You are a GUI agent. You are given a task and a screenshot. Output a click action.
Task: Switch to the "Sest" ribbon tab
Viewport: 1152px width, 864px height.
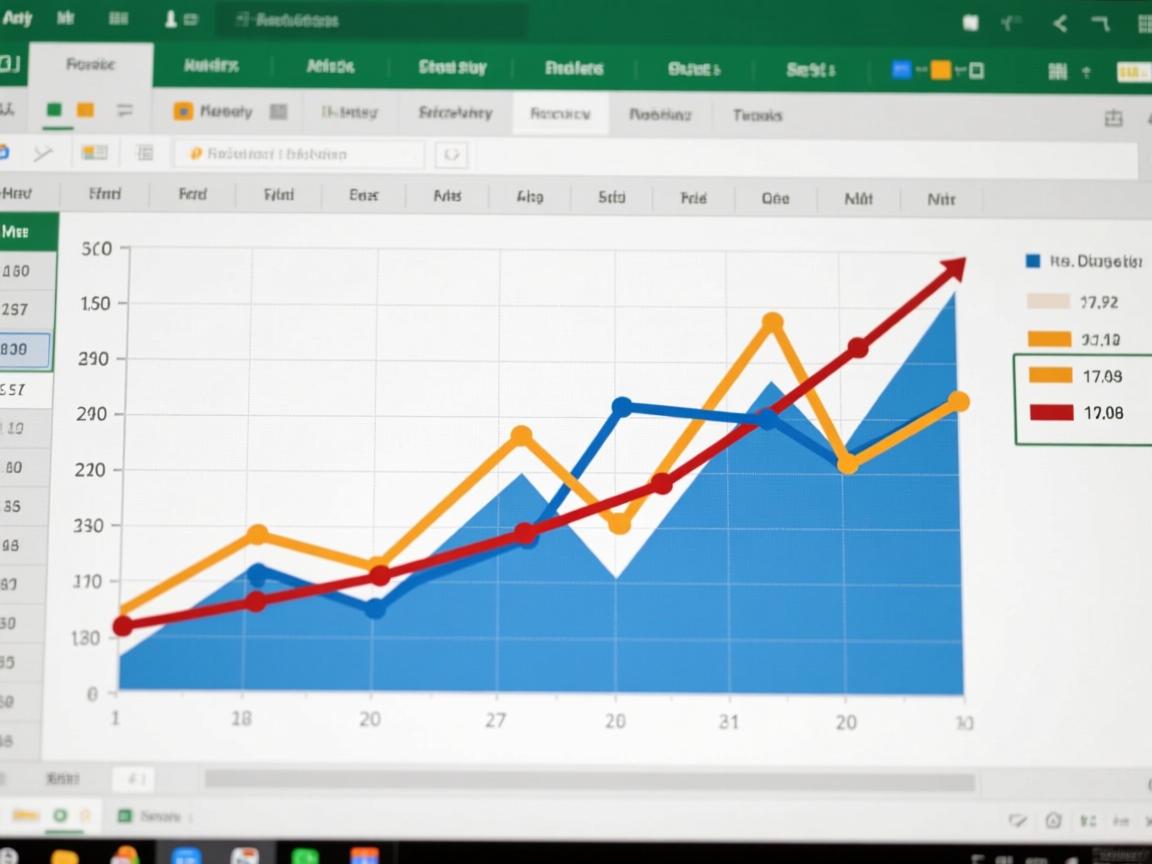[x=809, y=69]
